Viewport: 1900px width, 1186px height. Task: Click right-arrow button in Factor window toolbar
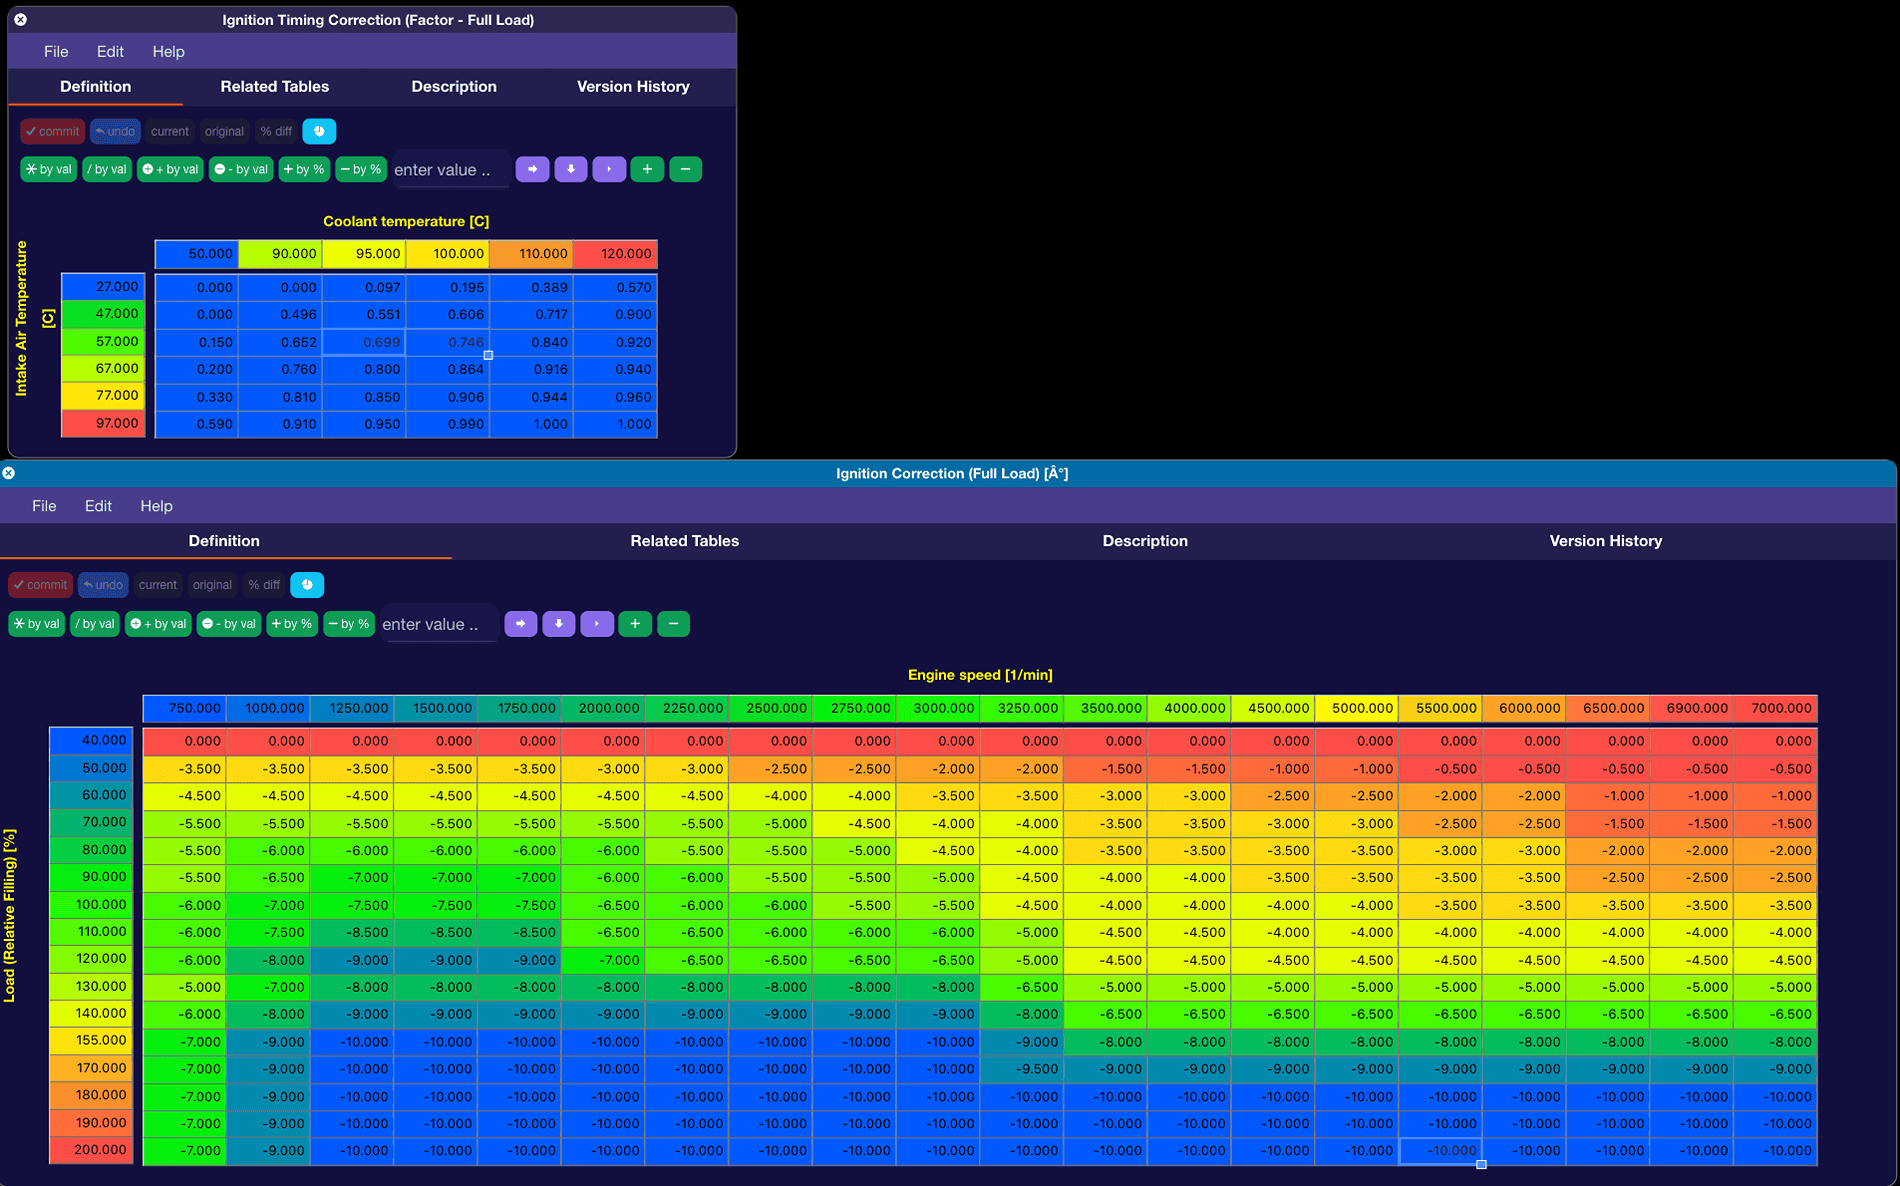[533, 169]
